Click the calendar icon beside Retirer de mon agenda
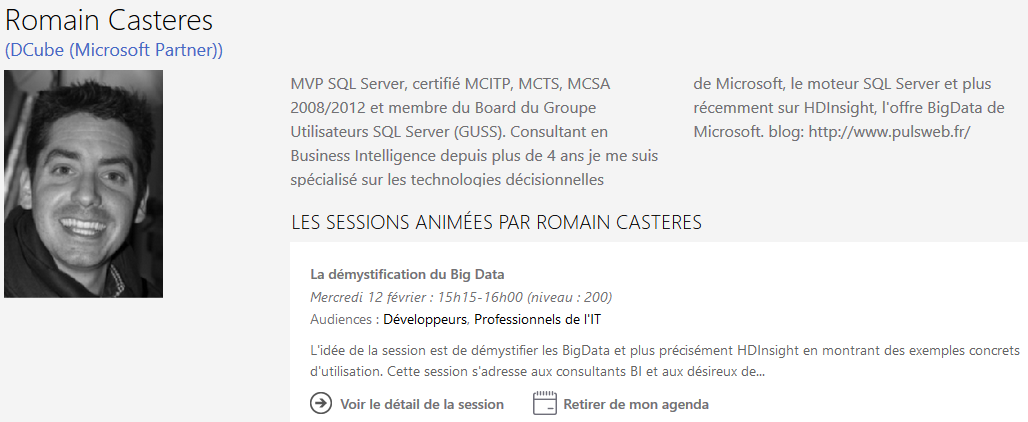The height and width of the screenshot is (422, 1028). (544, 403)
